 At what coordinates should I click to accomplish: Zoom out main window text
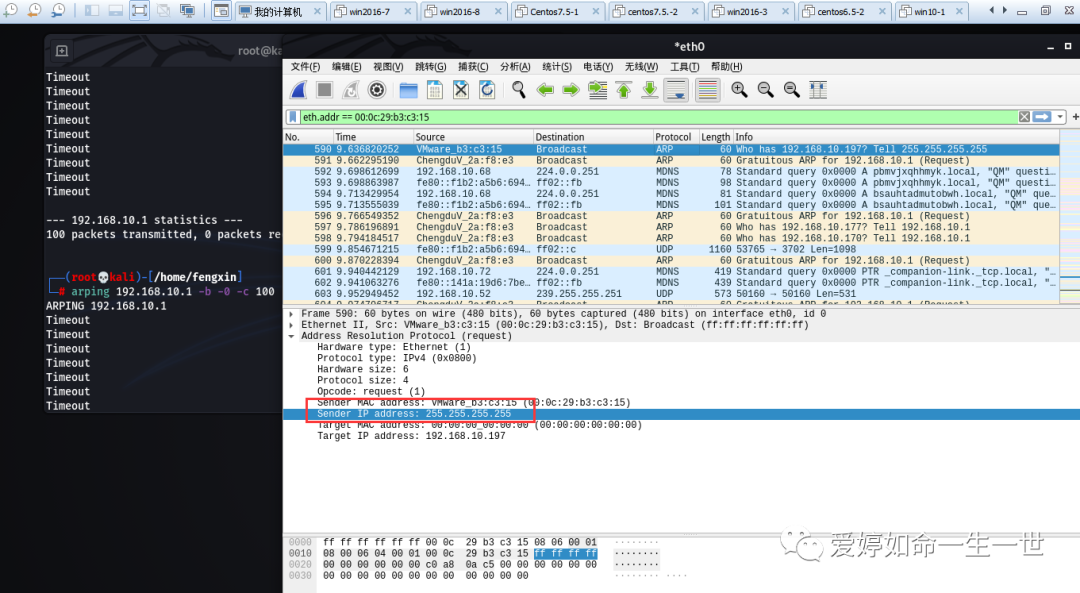point(765,90)
